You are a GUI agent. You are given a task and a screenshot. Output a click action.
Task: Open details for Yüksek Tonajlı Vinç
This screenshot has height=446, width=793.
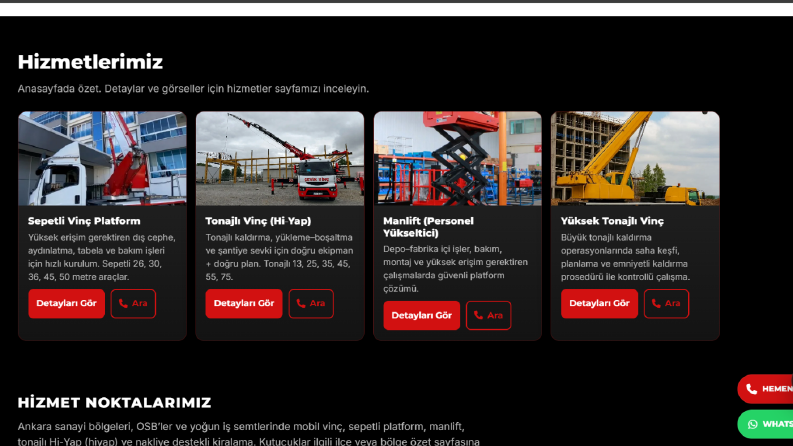[599, 303]
